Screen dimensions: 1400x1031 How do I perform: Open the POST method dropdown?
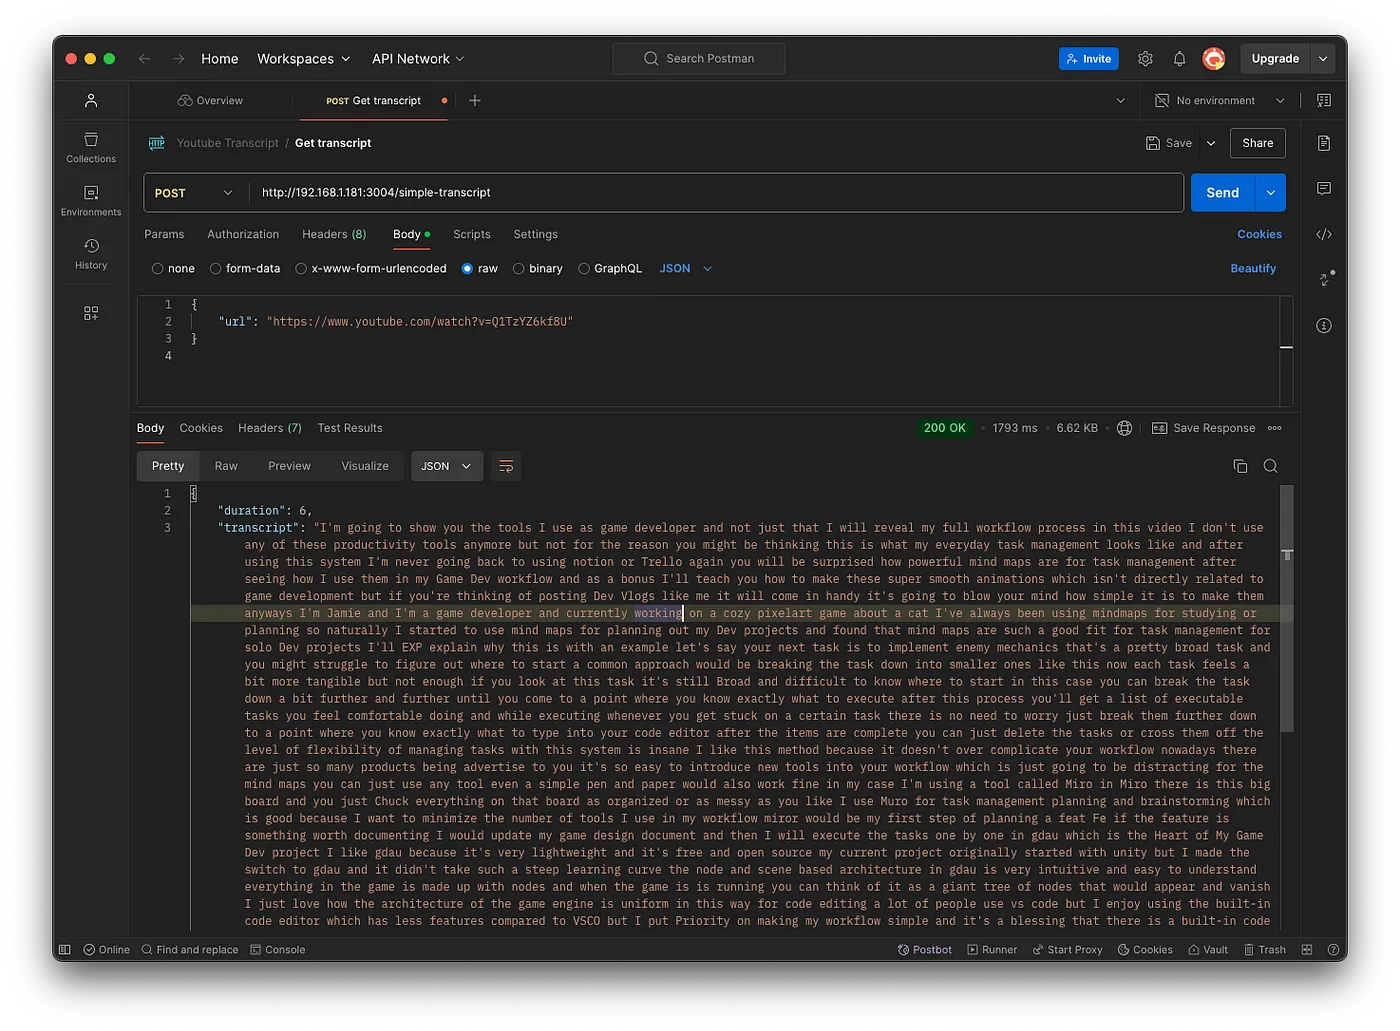pos(194,193)
